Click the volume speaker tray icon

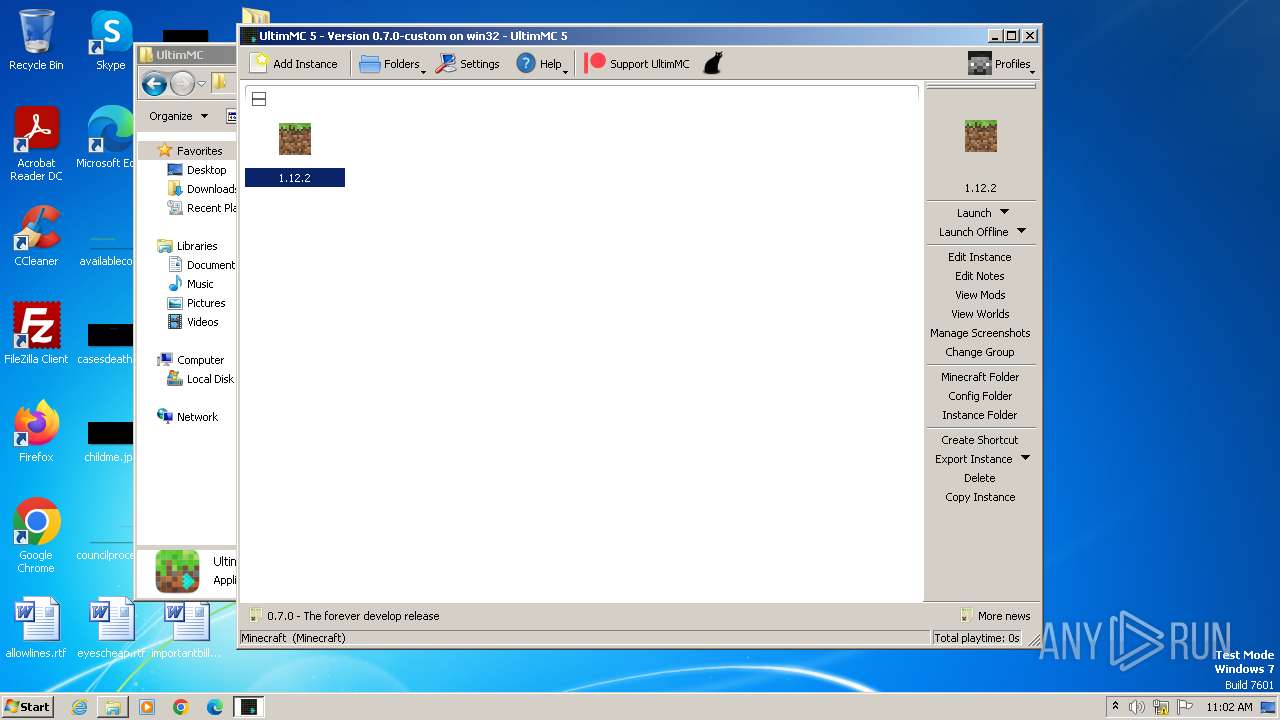coord(1137,707)
